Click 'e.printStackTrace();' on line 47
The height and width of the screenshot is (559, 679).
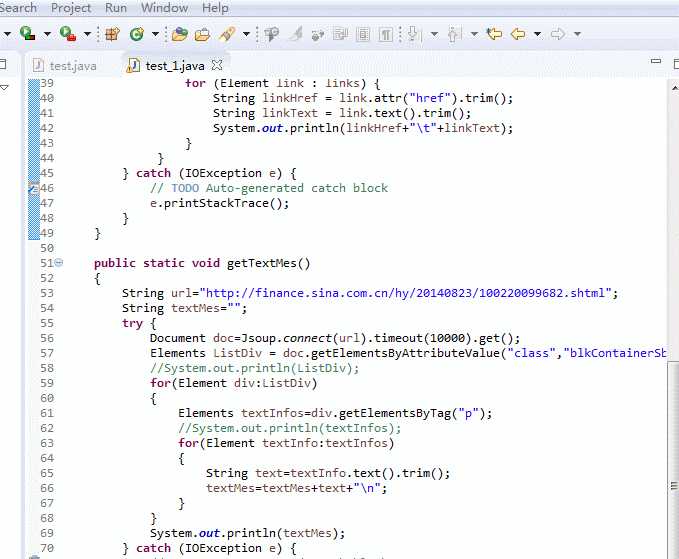[x=220, y=203]
